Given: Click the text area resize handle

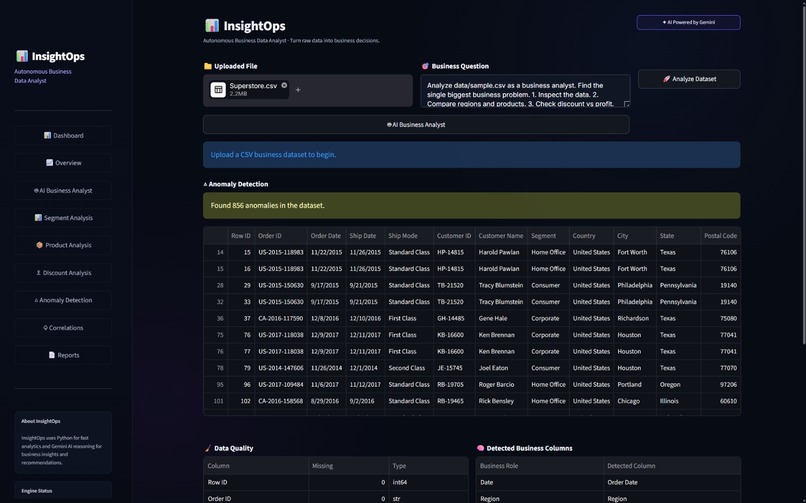Looking at the screenshot, I should [x=627, y=104].
